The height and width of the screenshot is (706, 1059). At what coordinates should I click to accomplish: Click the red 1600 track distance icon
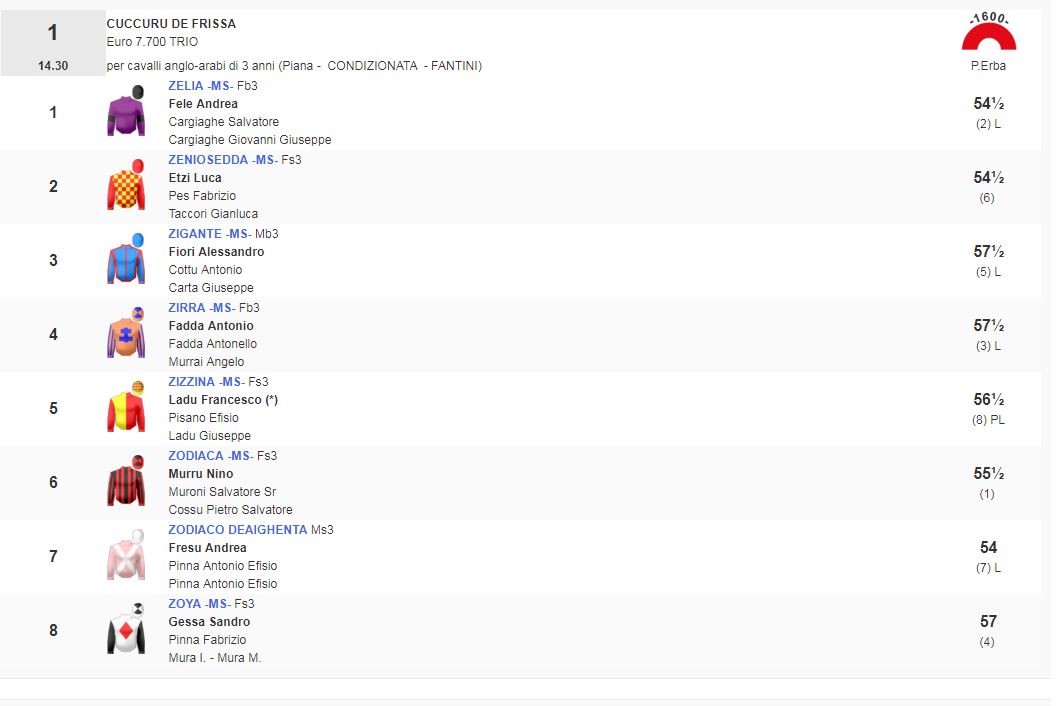tap(988, 33)
